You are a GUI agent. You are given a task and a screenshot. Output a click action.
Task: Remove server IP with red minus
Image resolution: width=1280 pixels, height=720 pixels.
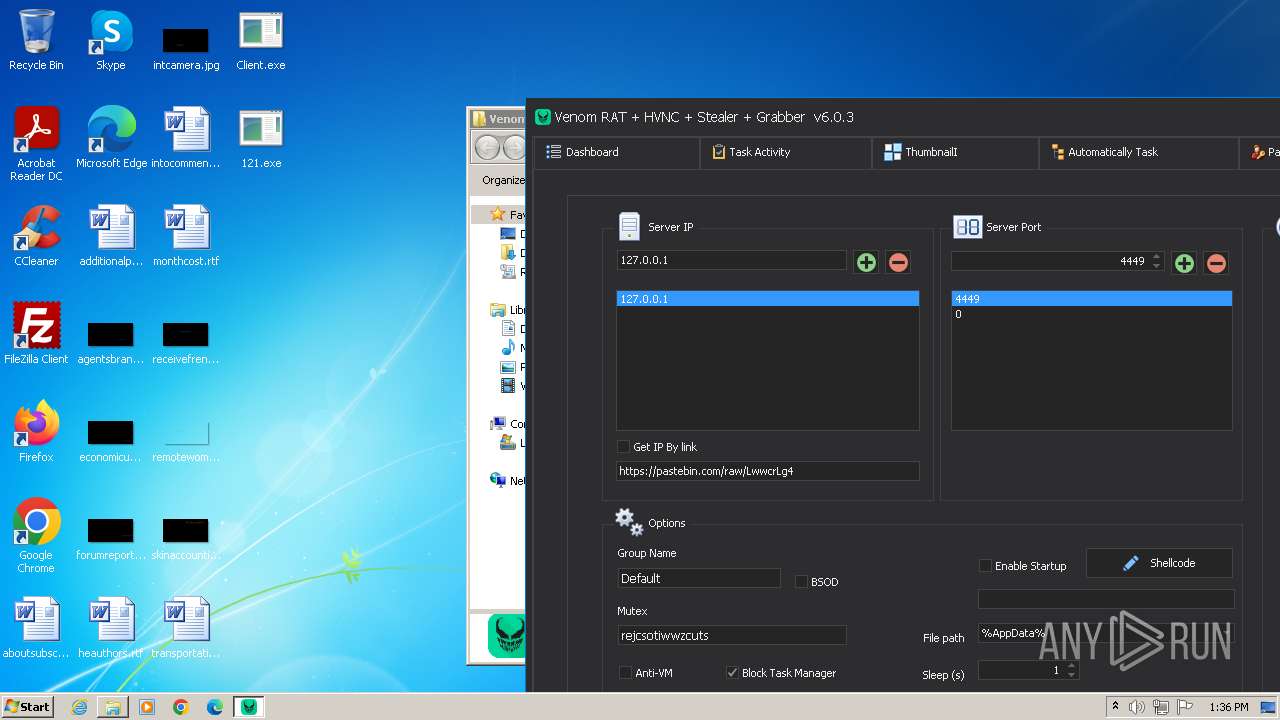pyautogui.click(x=898, y=263)
